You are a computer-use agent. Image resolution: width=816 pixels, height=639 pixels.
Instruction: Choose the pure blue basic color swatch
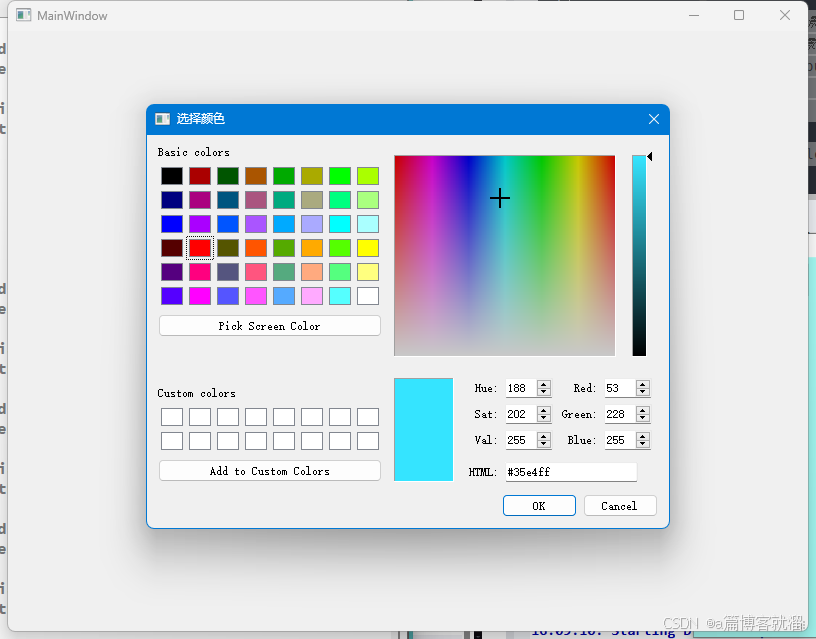172,224
